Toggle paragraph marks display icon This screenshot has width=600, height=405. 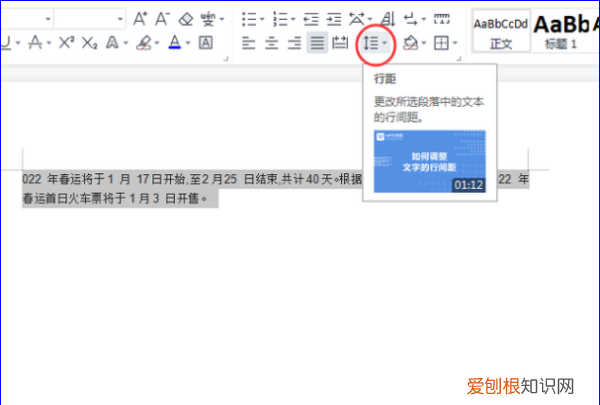click(411, 19)
